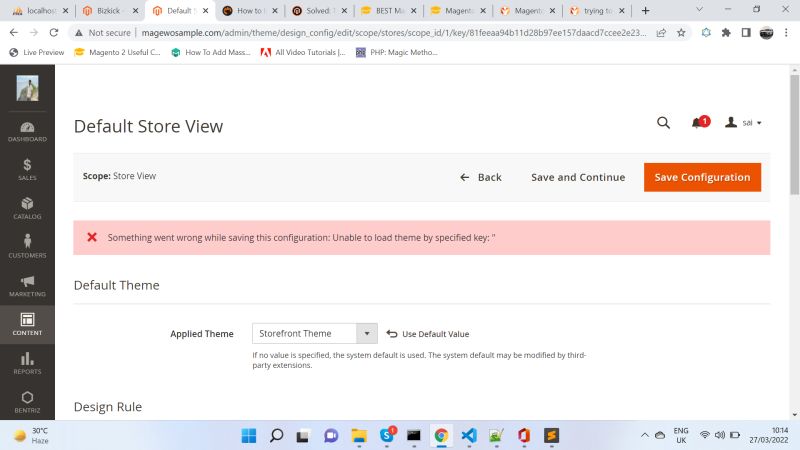Open a new browser tab
800x450 pixels.
point(645,11)
